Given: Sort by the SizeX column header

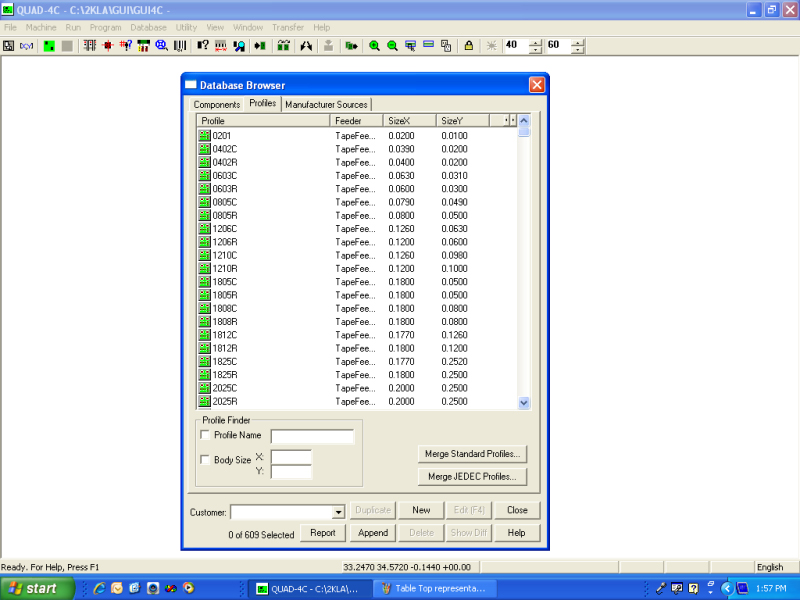Looking at the screenshot, I should (x=410, y=121).
